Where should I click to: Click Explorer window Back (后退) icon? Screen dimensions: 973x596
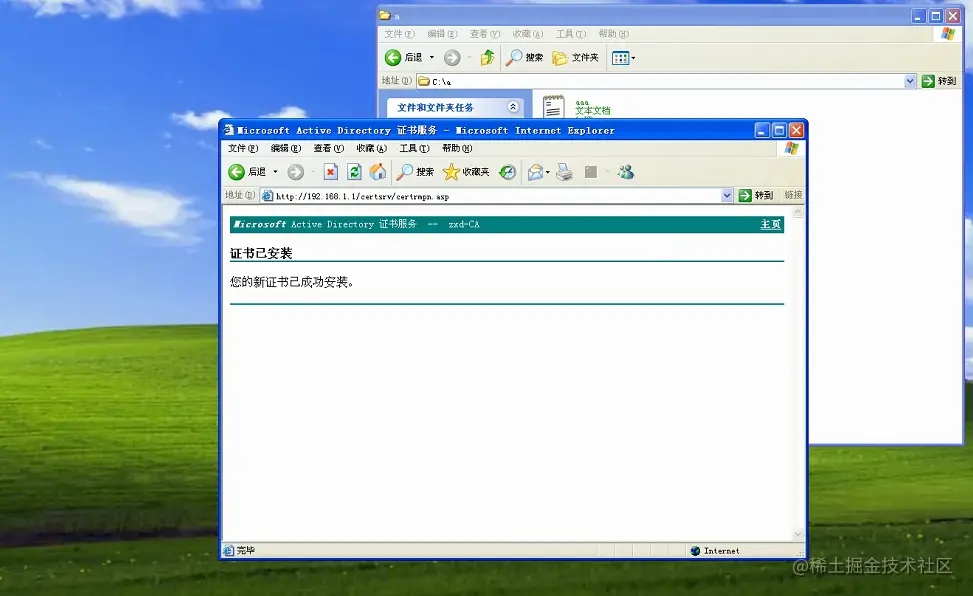393,58
